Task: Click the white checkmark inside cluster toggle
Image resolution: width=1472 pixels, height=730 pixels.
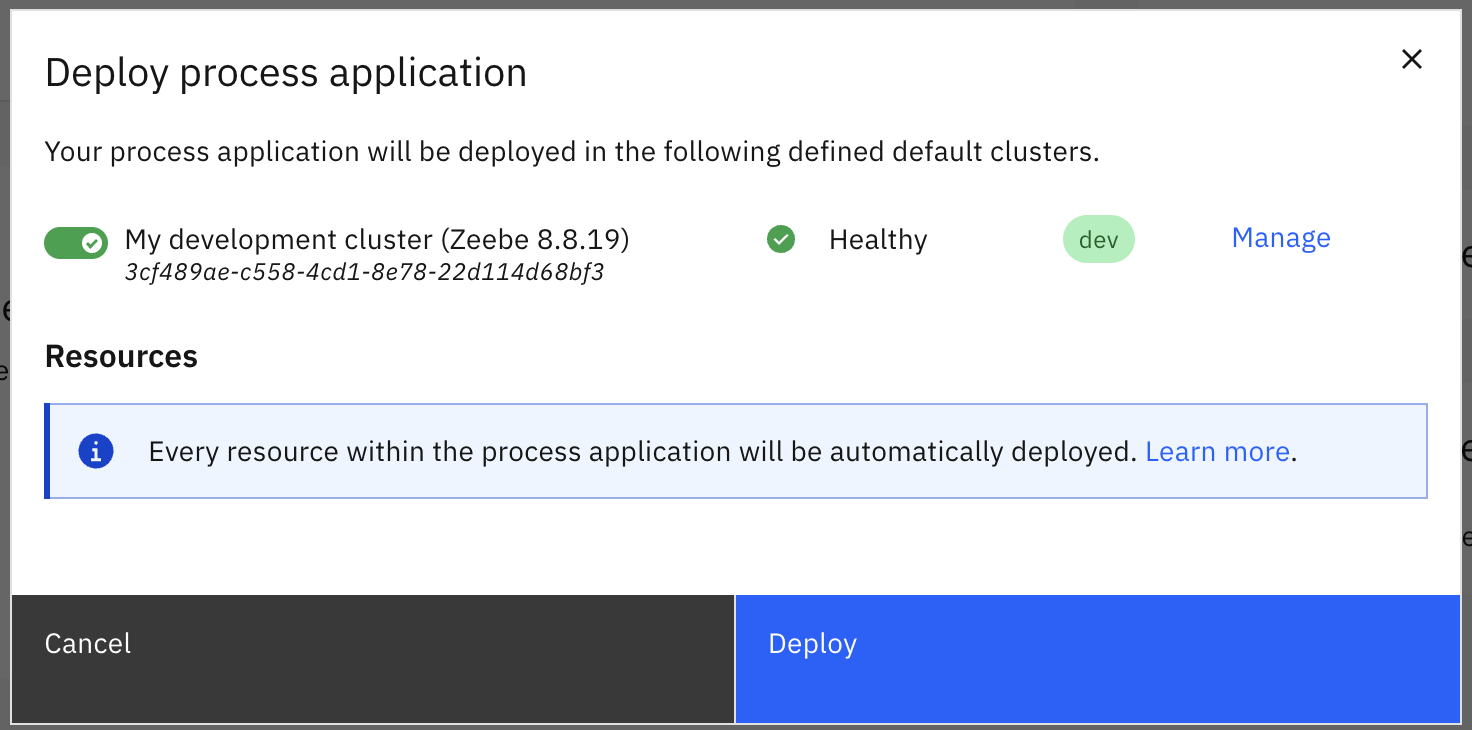Action: point(92,242)
